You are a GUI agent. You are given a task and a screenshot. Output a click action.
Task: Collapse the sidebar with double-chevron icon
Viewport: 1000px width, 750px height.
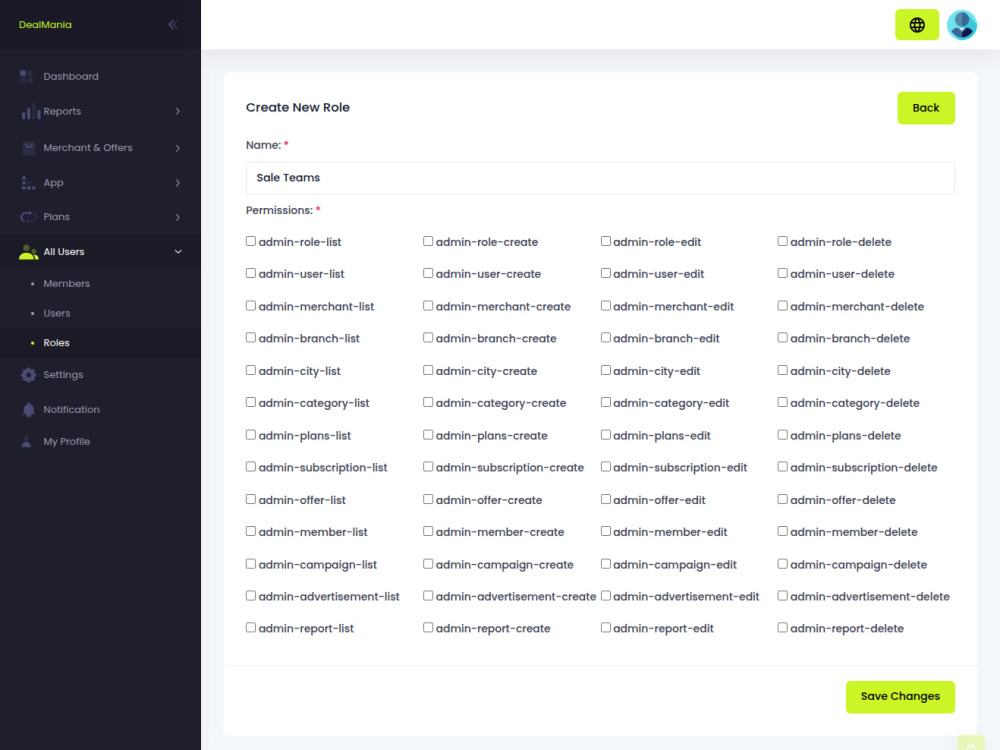coord(173,25)
